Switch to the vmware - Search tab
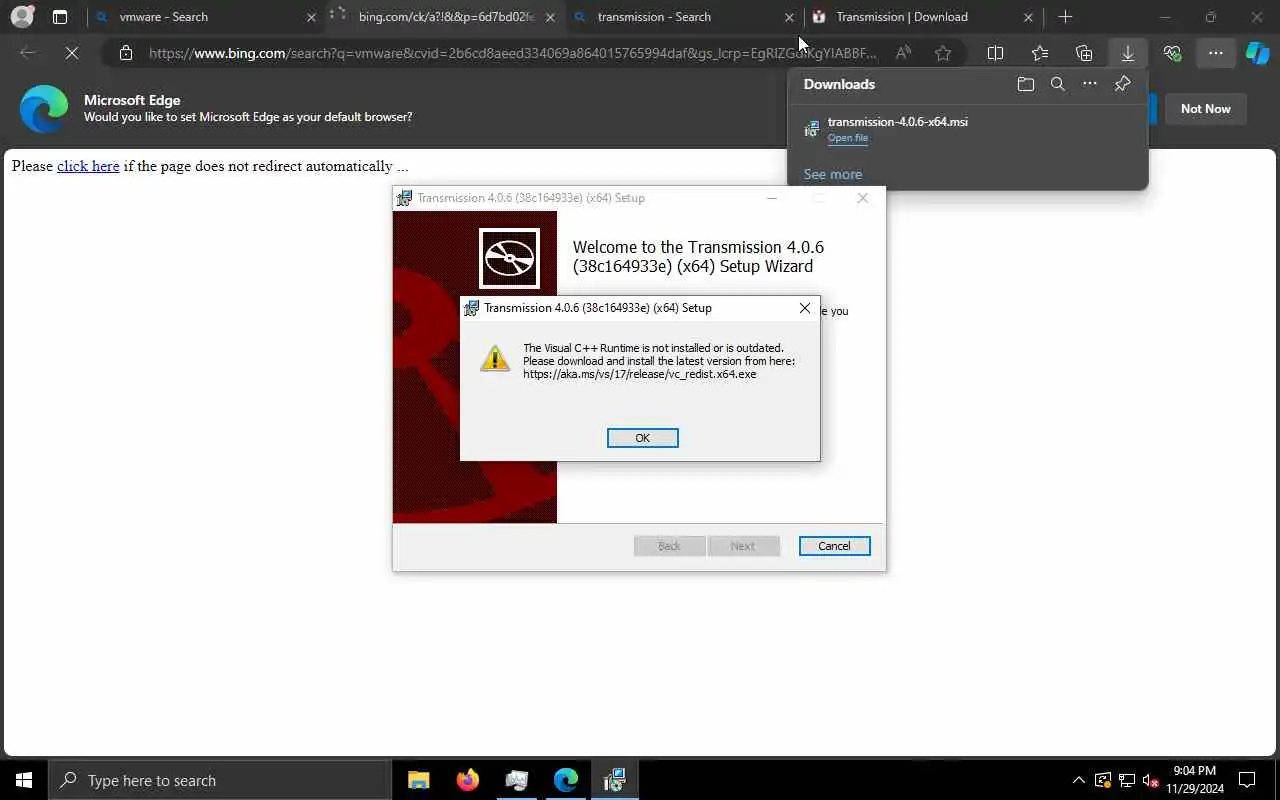The width and height of the screenshot is (1280, 800). pyautogui.click(x=205, y=17)
